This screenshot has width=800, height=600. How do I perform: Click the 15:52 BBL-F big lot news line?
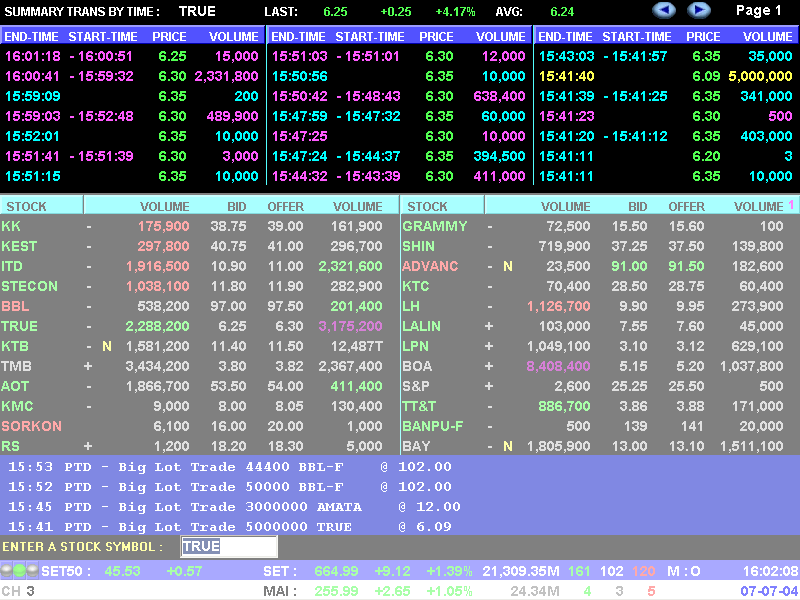(230, 487)
